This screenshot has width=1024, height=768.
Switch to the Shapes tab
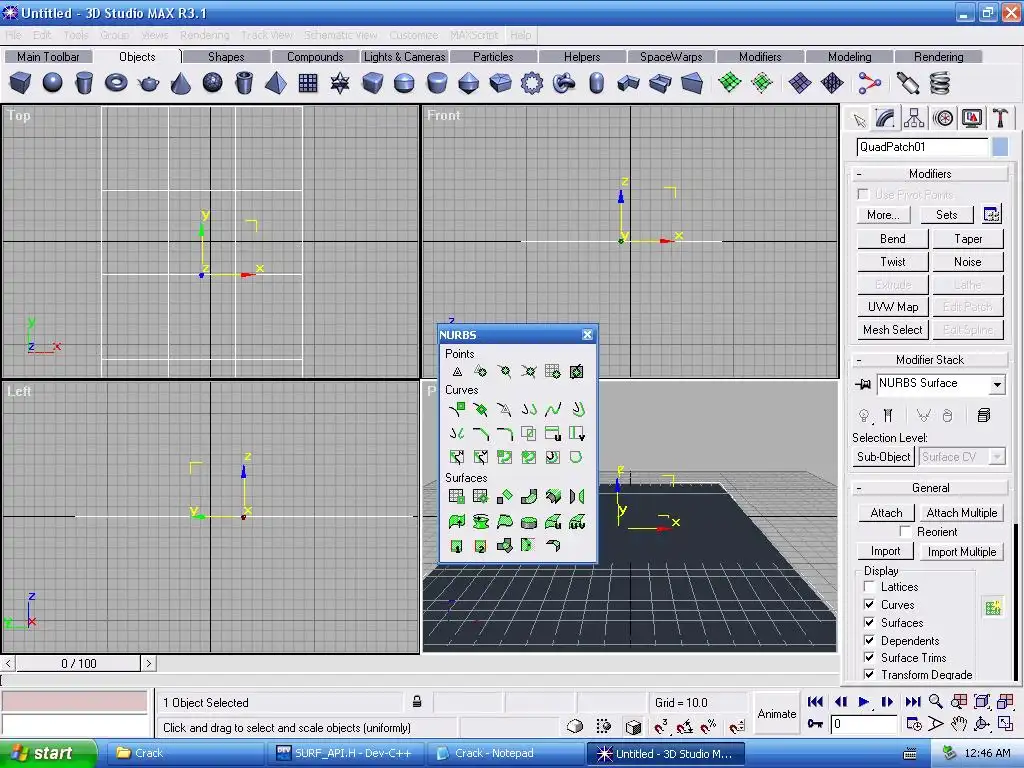pos(226,57)
